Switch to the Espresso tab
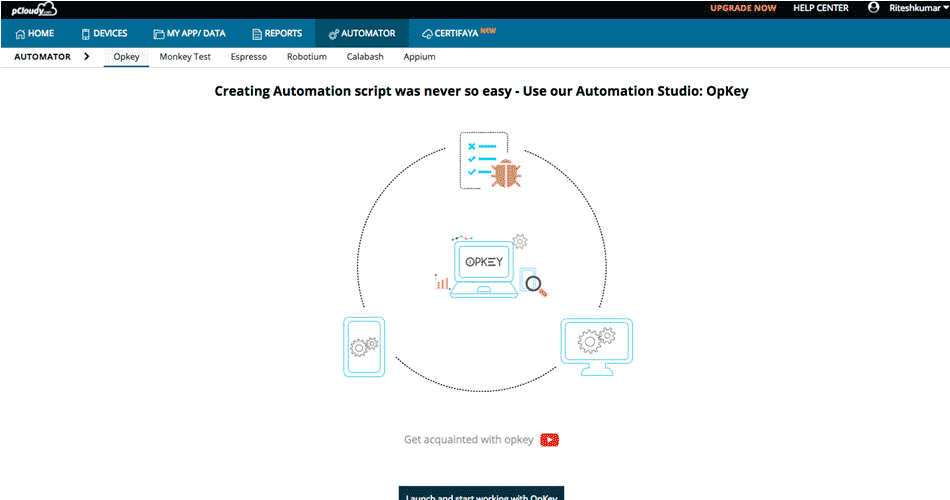Image resolution: width=950 pixels, height=500 pixels. click(248, 56)
